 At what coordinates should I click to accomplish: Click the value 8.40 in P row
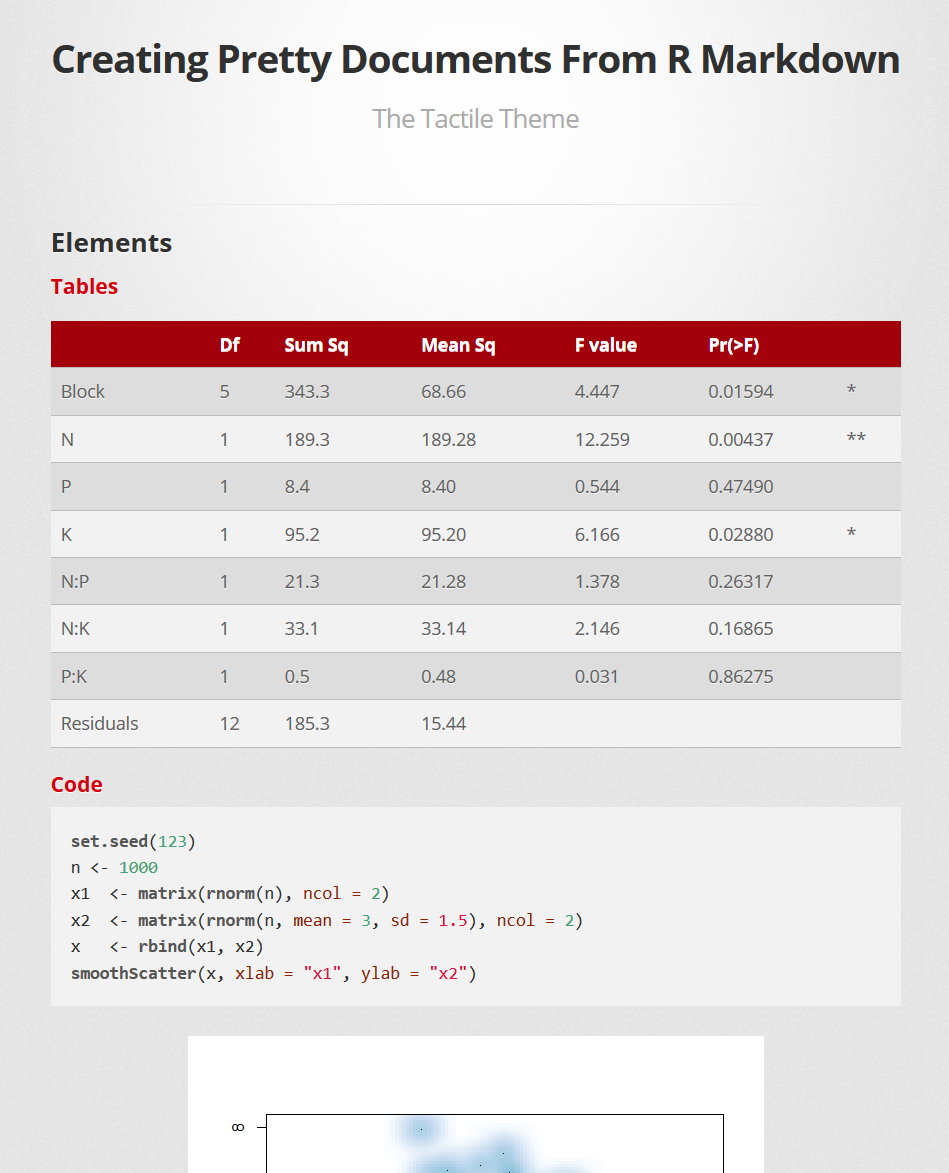click(x=438, y=486)
